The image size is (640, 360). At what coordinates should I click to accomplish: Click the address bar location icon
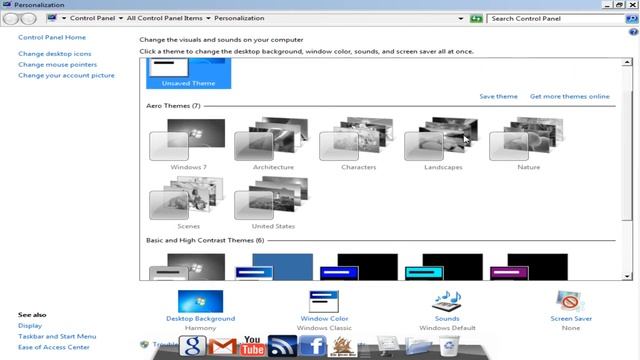(x=52, y=18)
